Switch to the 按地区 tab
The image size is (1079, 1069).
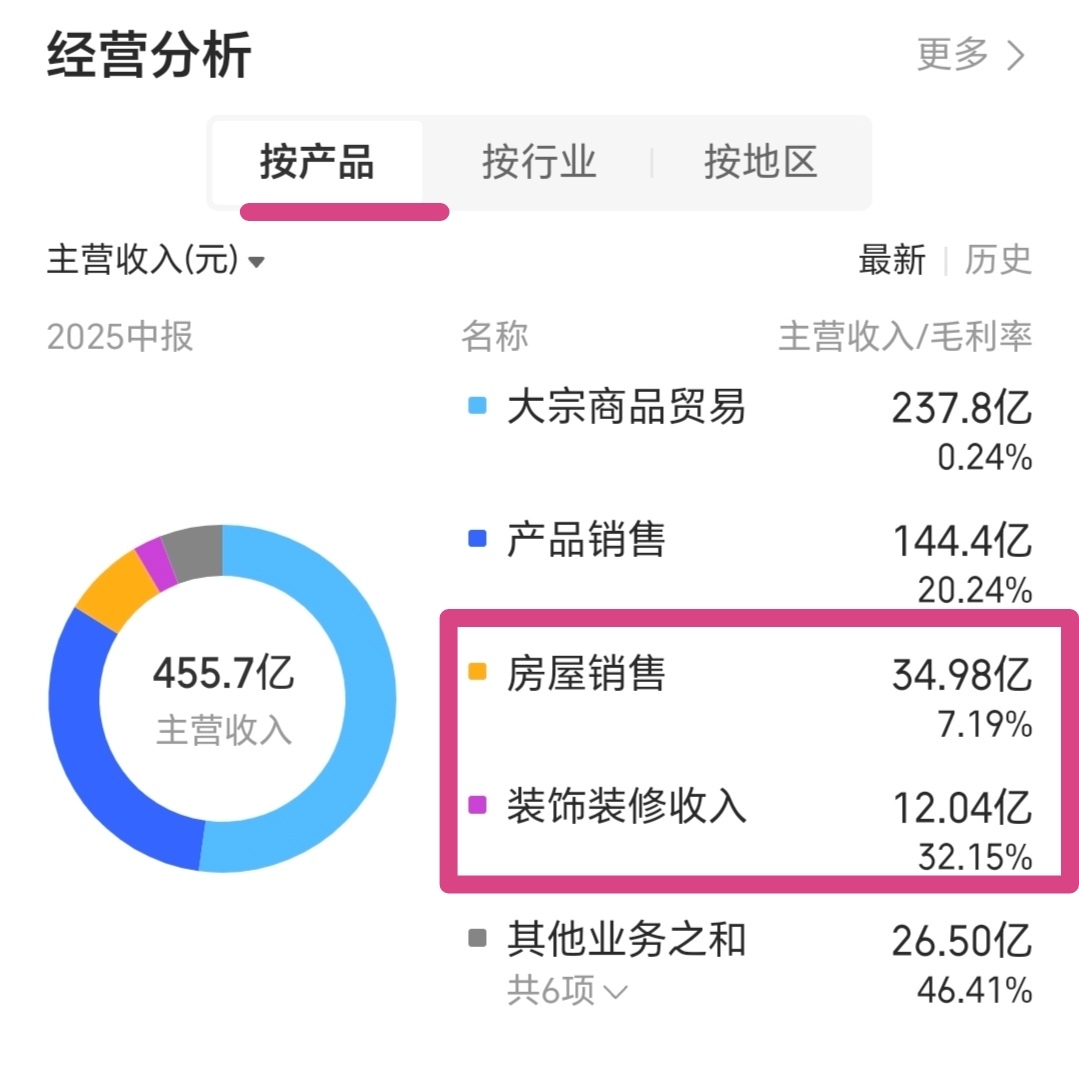coord(760,162)
